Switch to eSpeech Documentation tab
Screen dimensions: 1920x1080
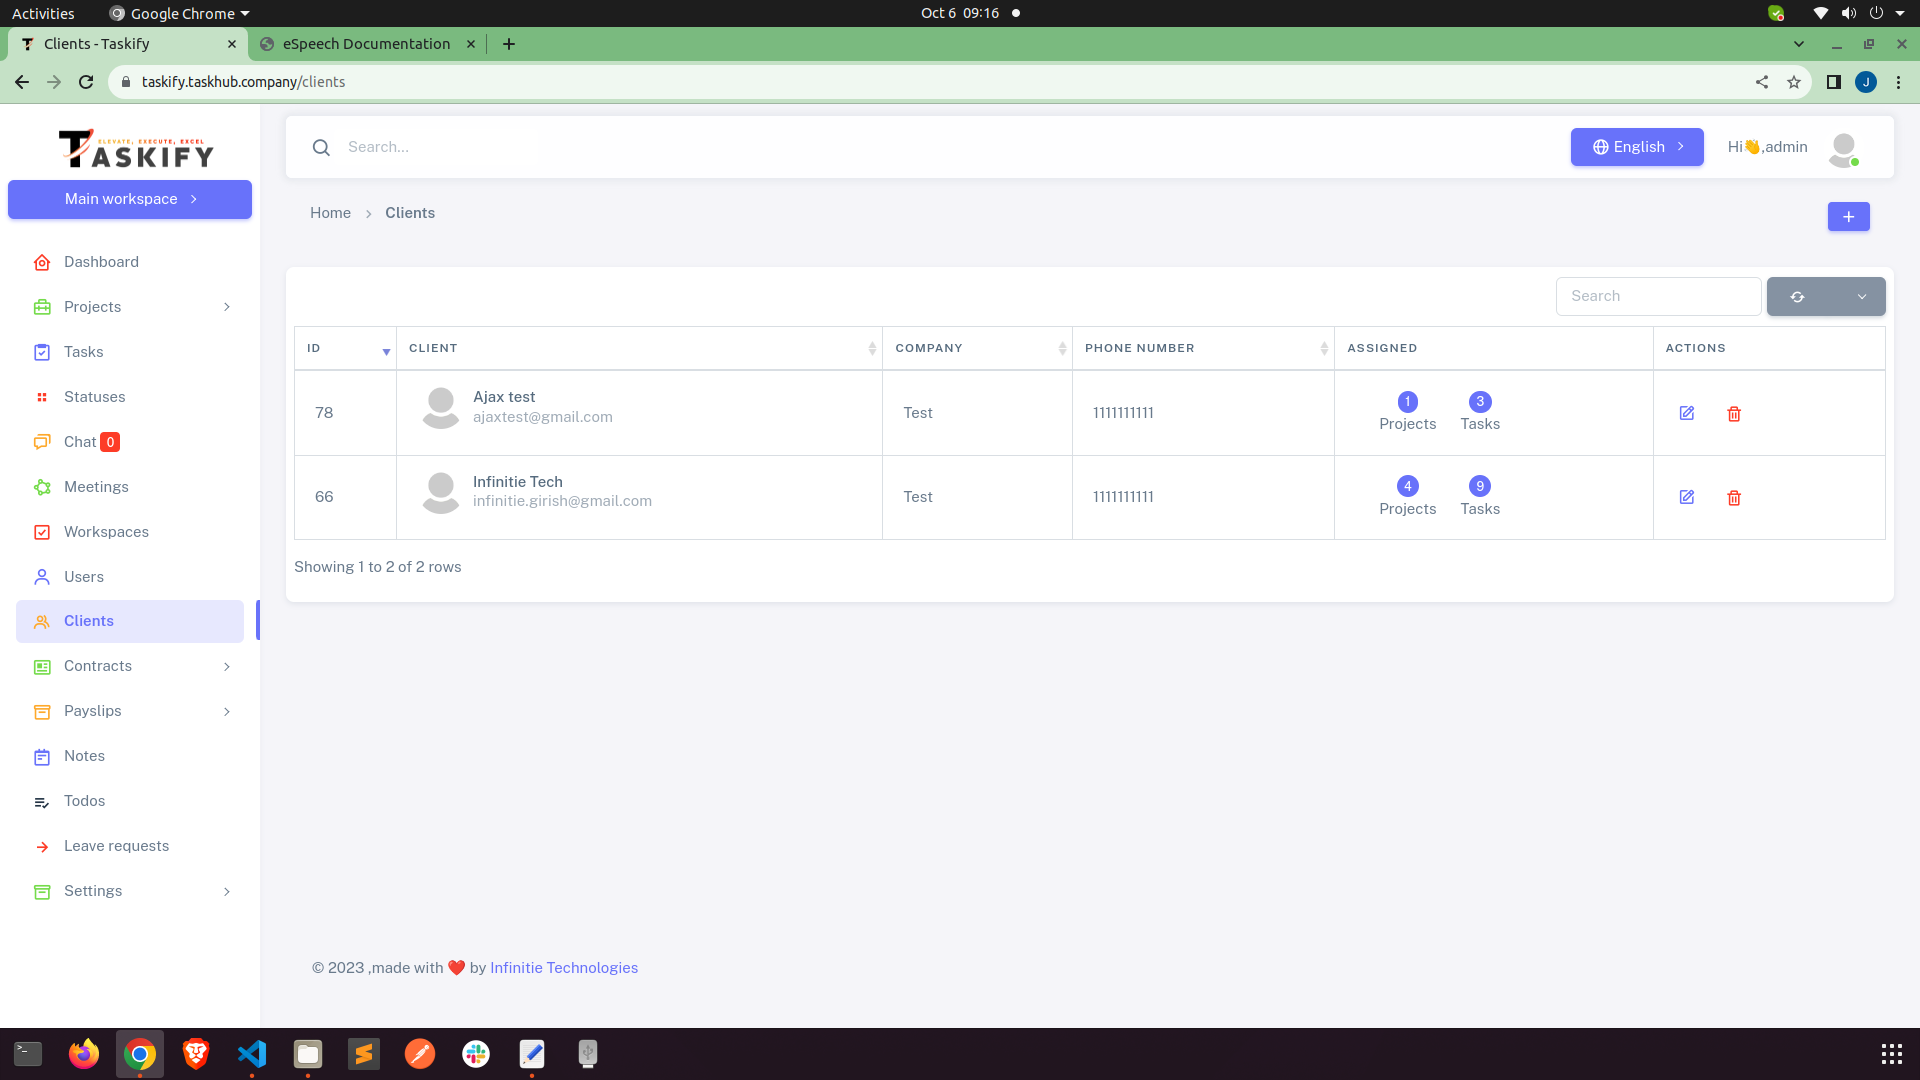(366, 44)
